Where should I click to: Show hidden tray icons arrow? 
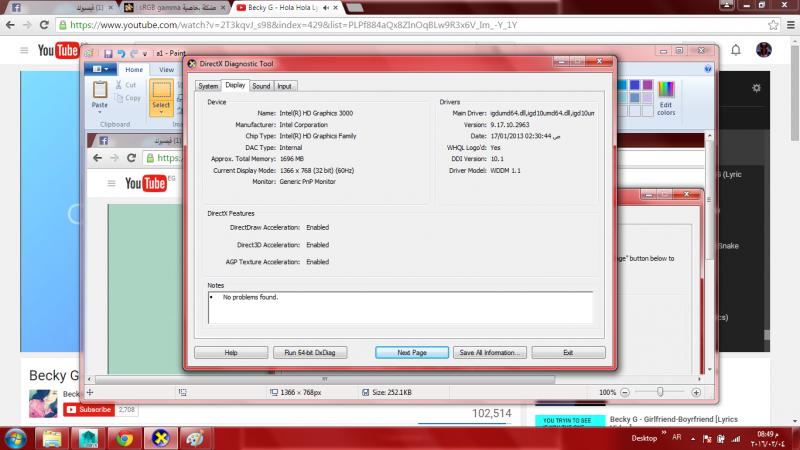[693, 438]
